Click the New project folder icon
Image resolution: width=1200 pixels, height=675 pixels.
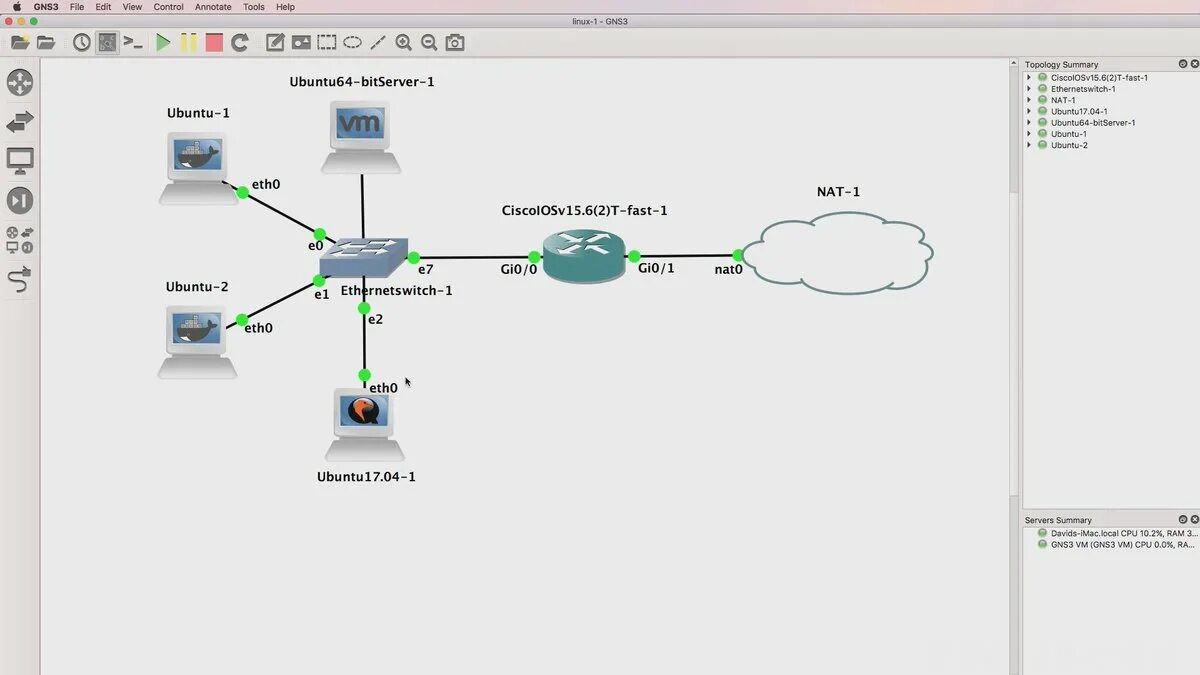coord(20,43)
